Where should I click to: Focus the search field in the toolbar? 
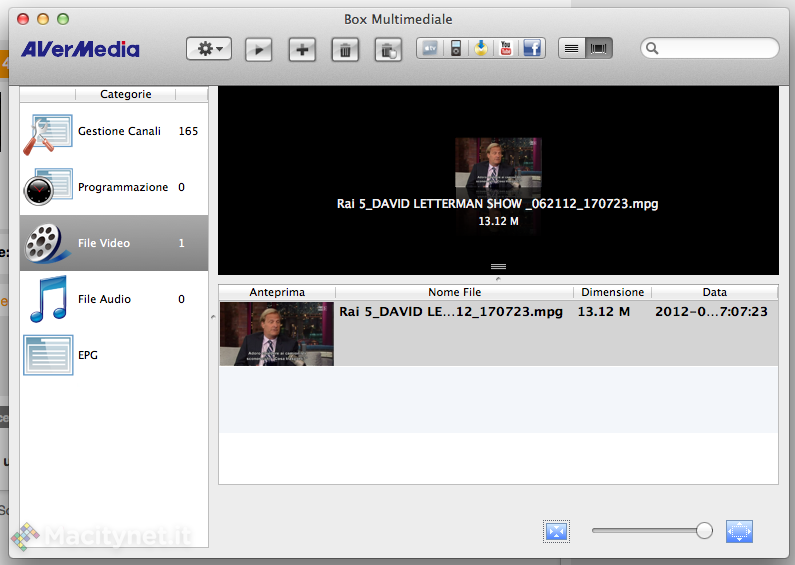[x=710, y=48]
